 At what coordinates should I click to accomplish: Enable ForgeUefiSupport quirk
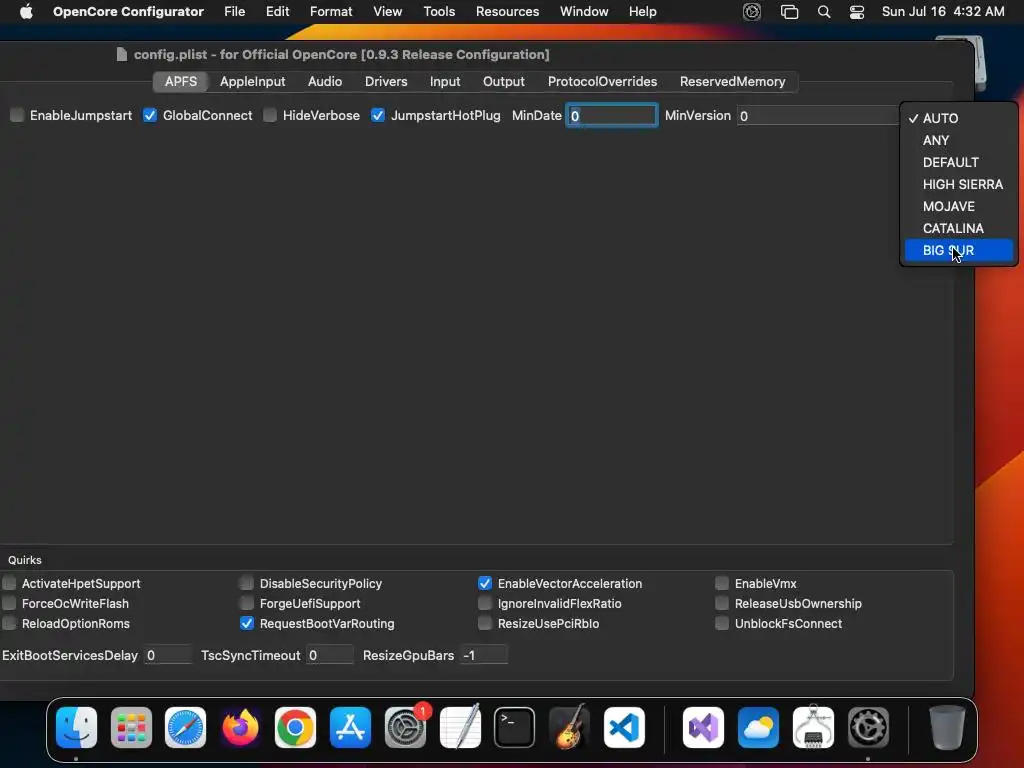[x=246, y=603]
